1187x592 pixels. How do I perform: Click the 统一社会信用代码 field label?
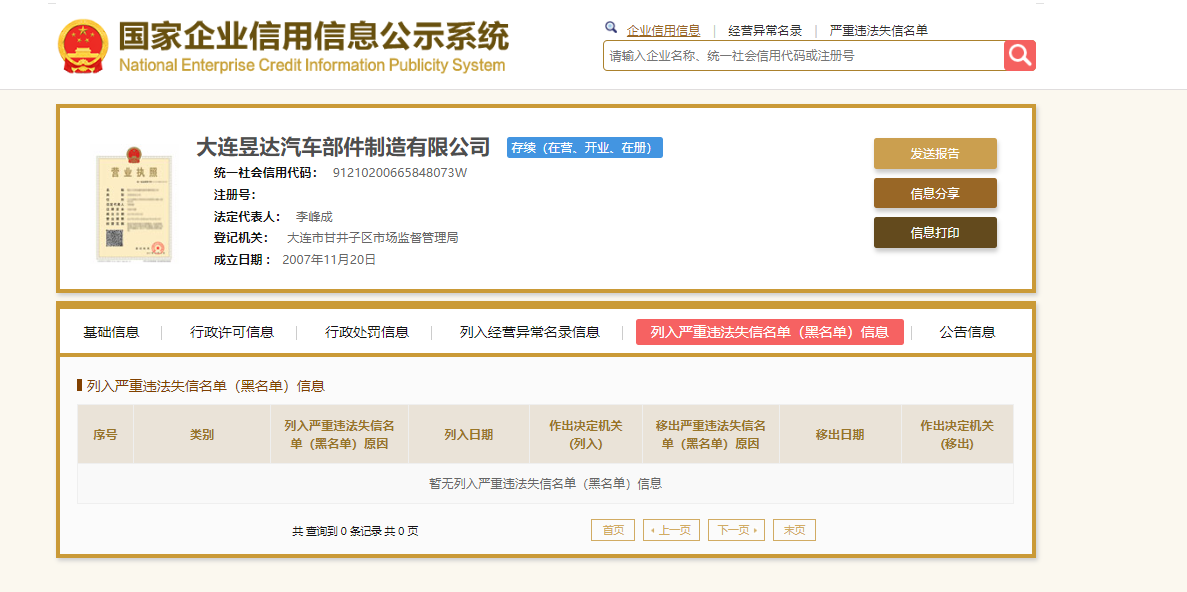point(266,172)
